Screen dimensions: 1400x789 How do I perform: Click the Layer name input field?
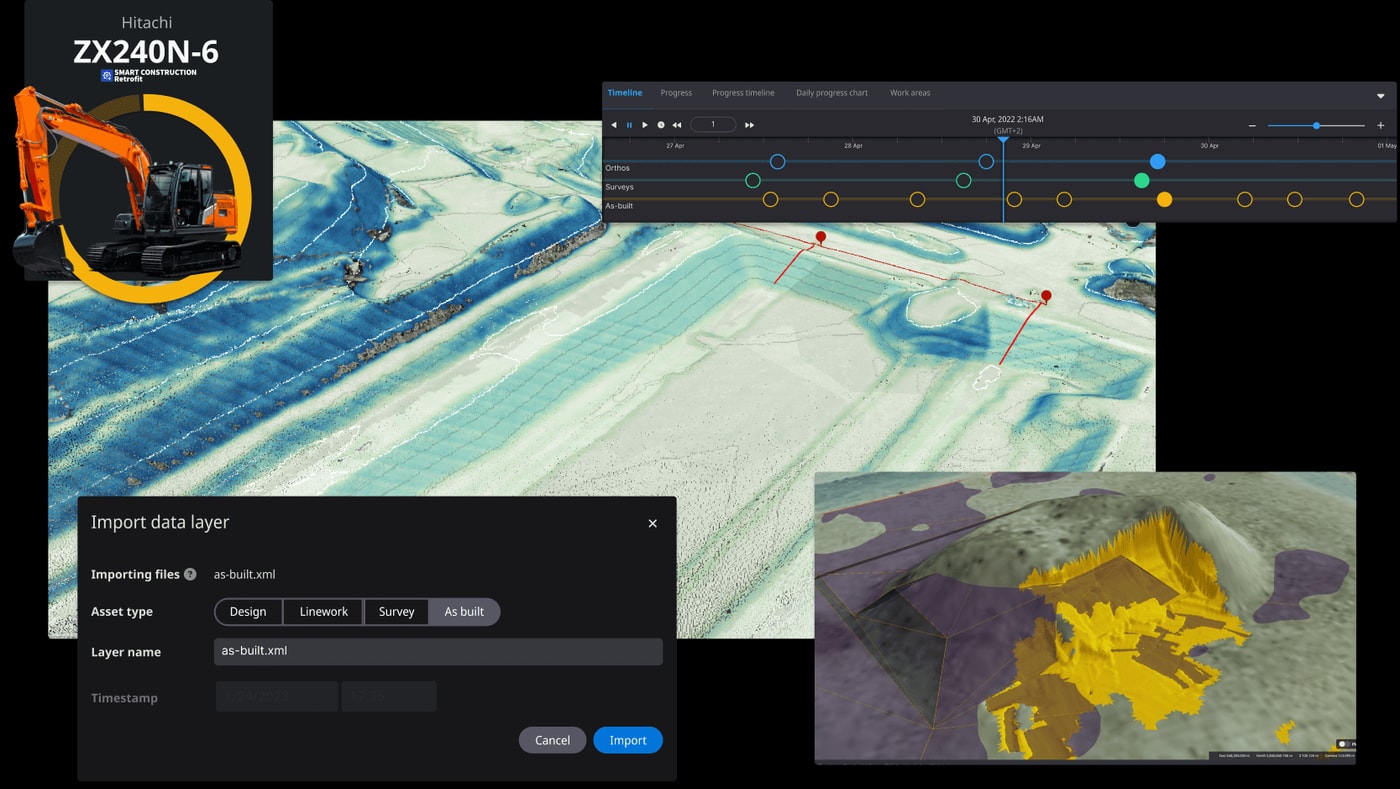438,651
